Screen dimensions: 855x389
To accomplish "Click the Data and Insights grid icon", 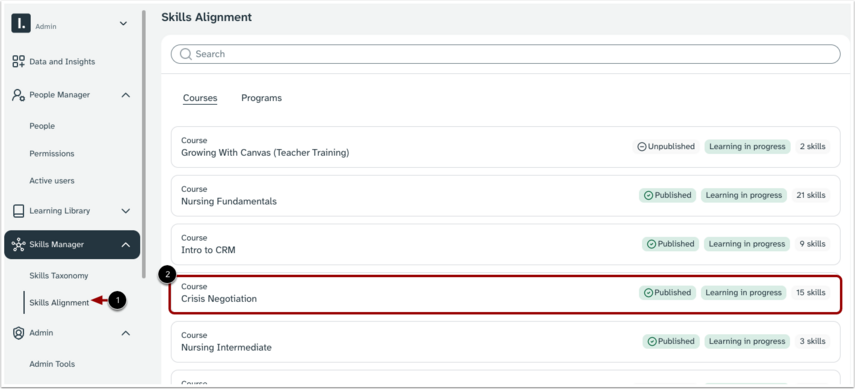I will (x=19, y=62).
